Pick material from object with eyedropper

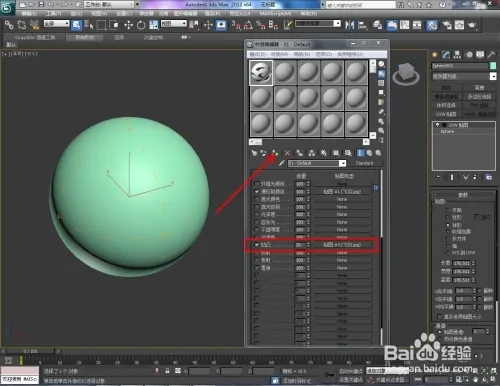tap(282, 163)
